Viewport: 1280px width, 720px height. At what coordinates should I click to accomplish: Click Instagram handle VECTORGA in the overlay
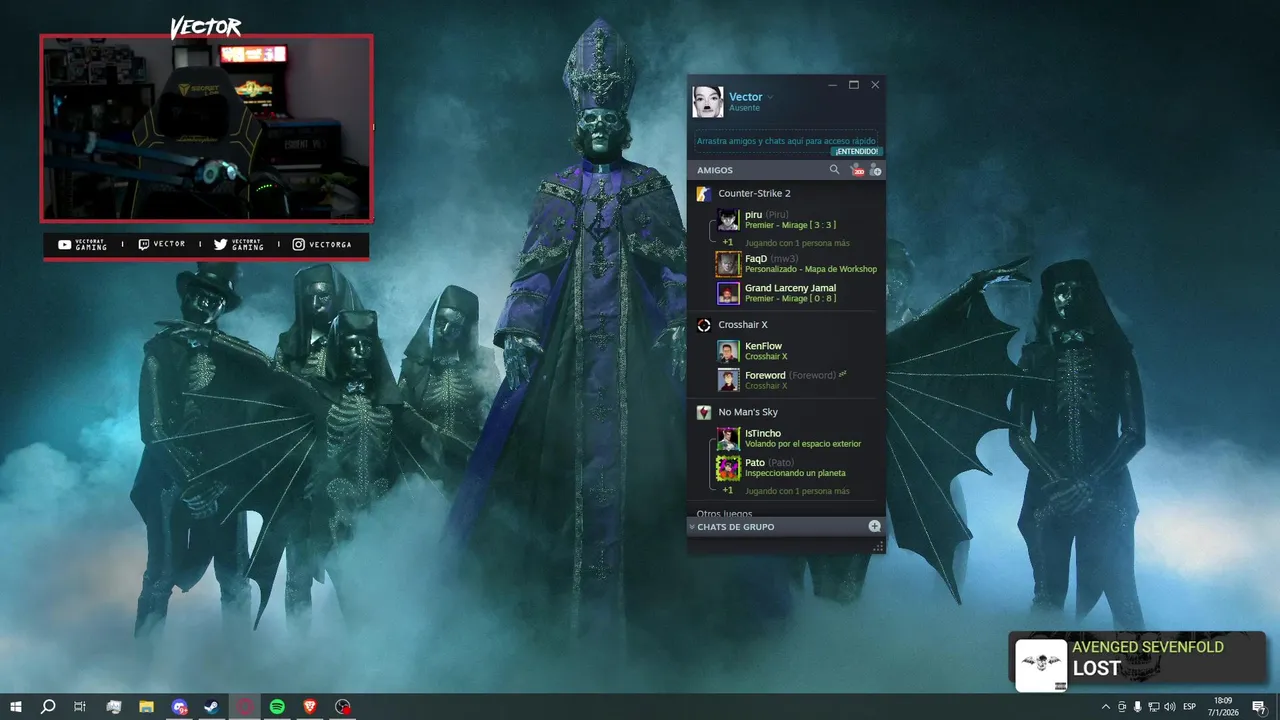coord(322,244)
